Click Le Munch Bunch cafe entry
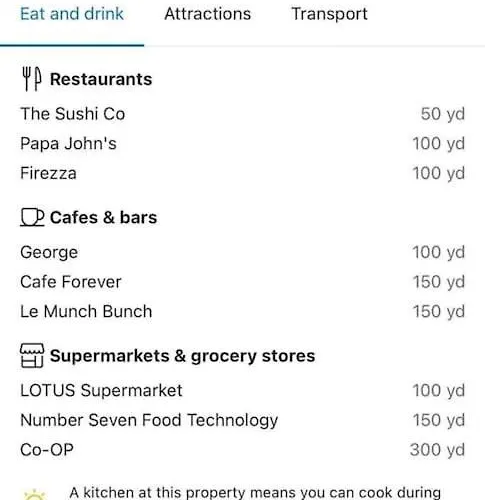Image resolution: width=485 pixels, height=500 pixels. coord(242,312)
